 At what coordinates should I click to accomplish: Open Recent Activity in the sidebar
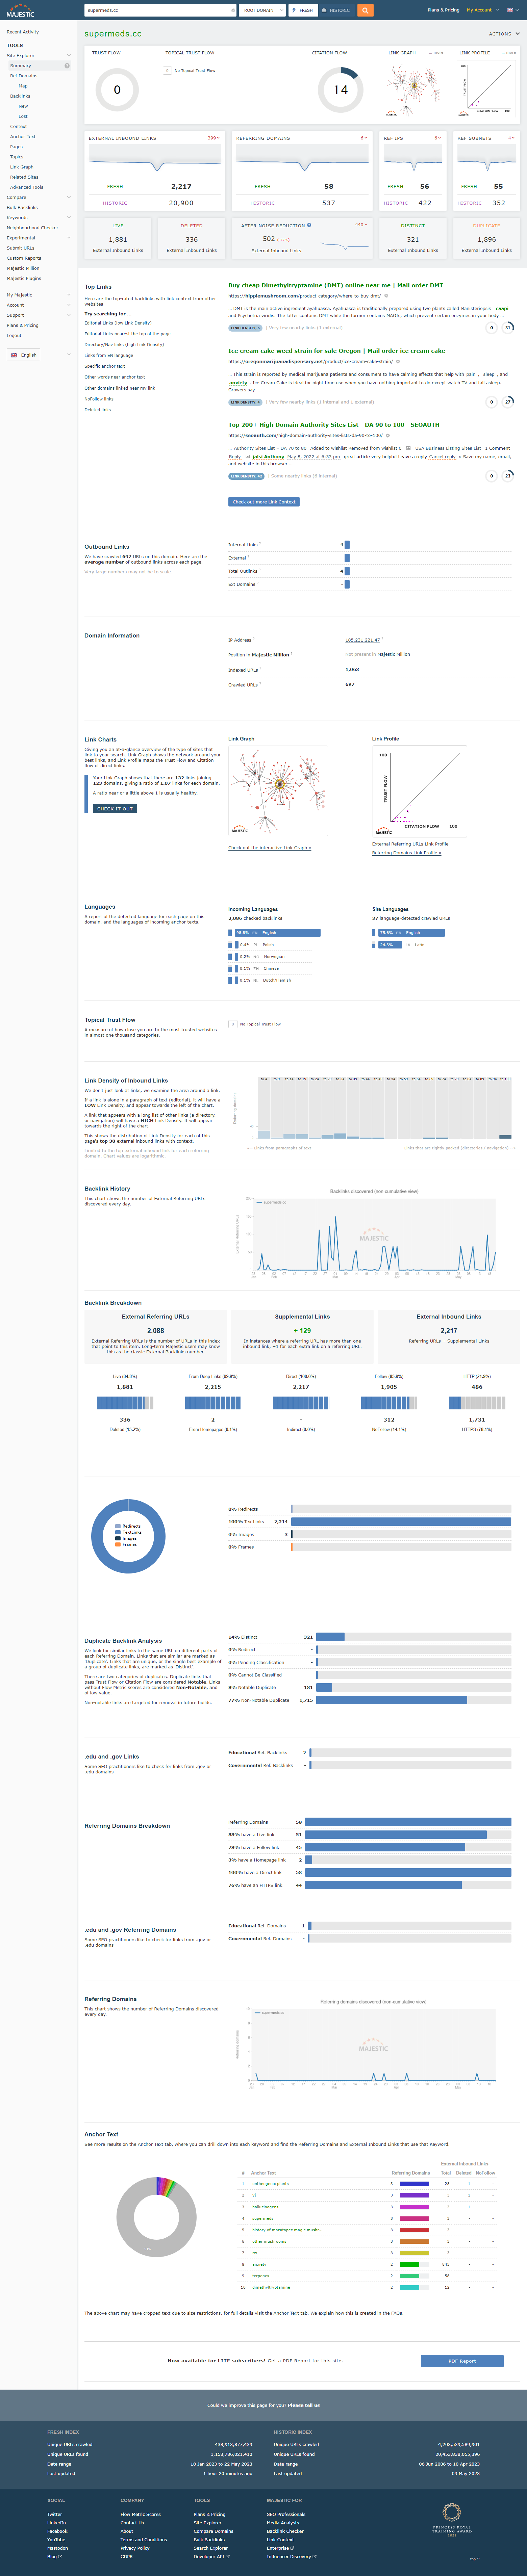click(23, 32)
